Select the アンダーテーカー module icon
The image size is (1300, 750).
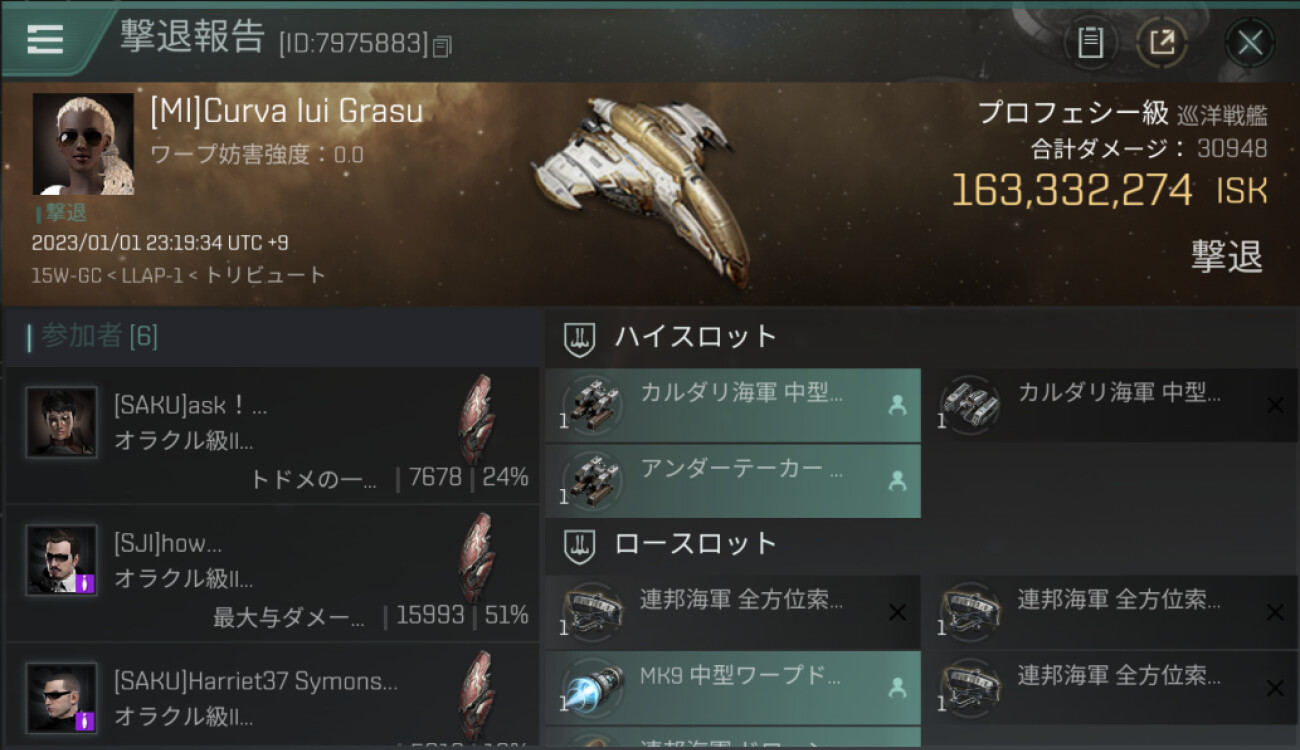(x=591, y=480)
